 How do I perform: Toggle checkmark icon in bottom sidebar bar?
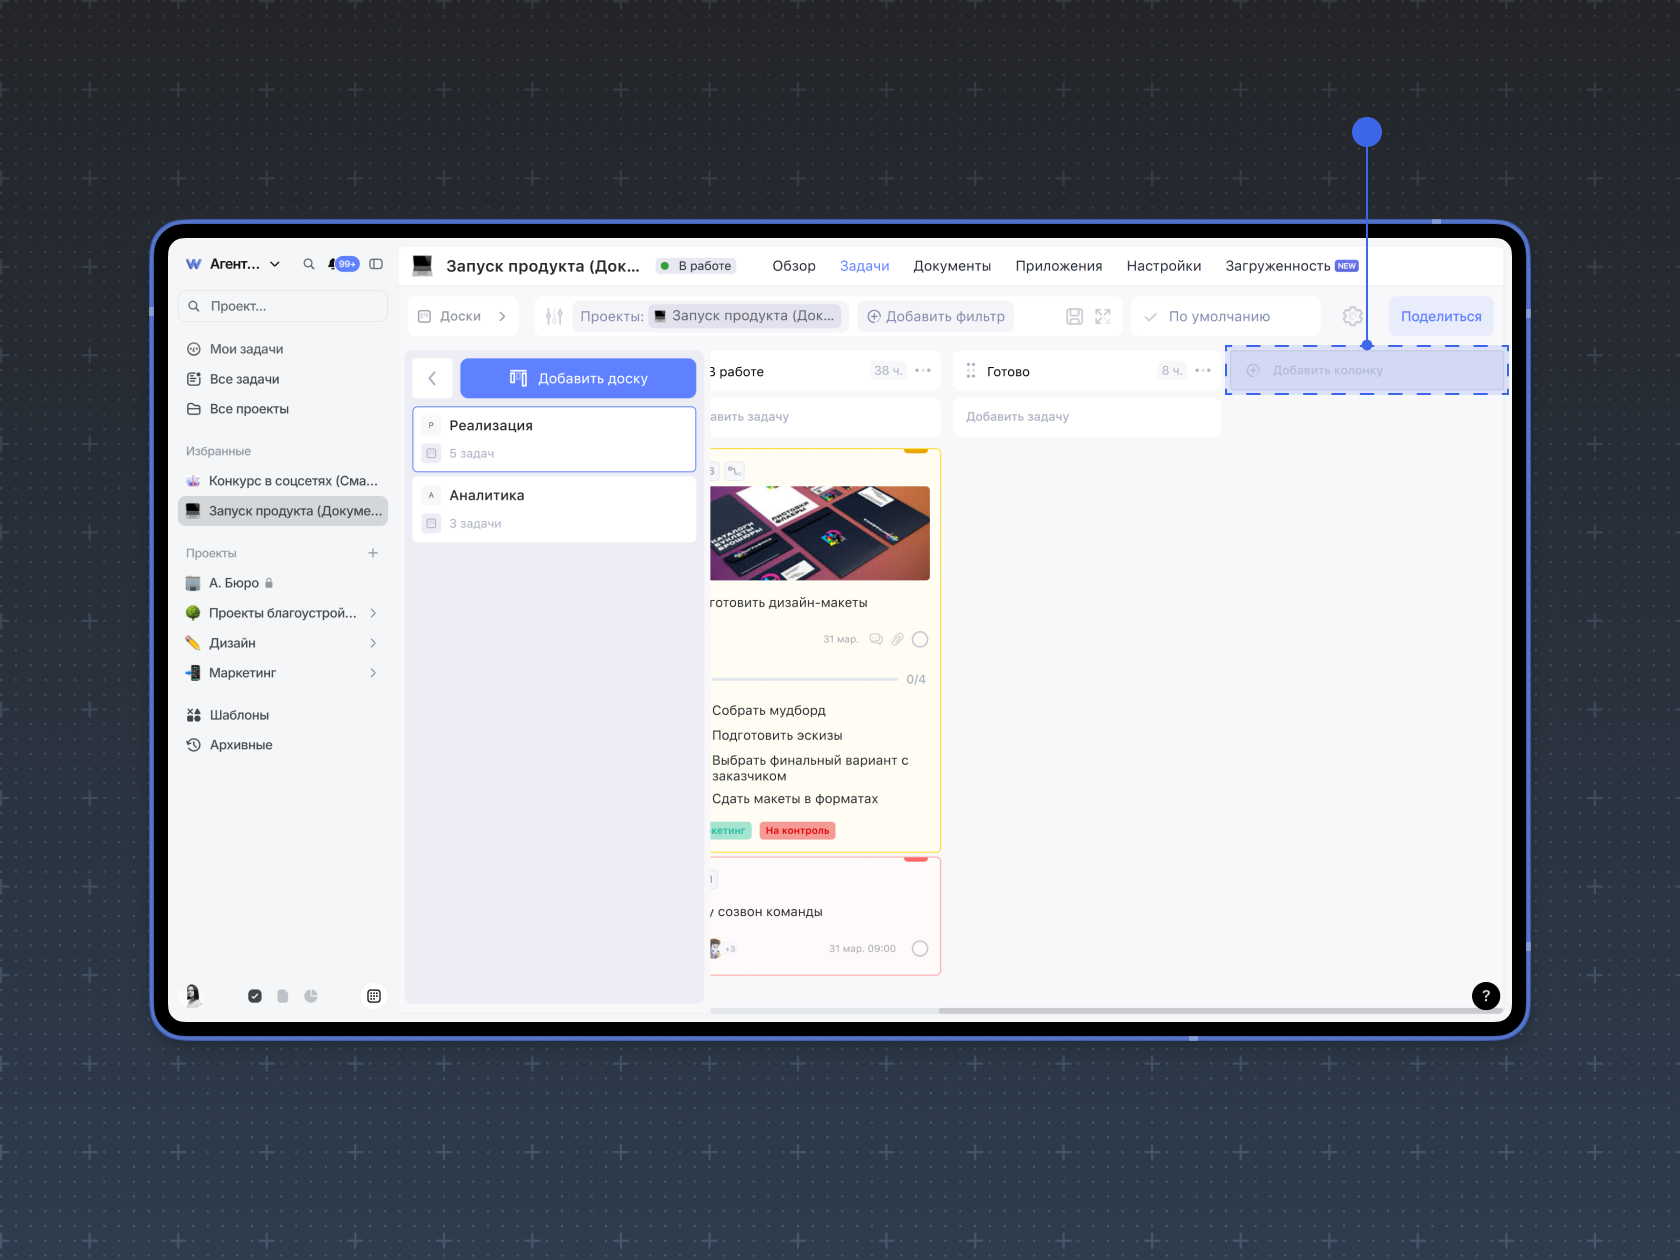point(255,996)
